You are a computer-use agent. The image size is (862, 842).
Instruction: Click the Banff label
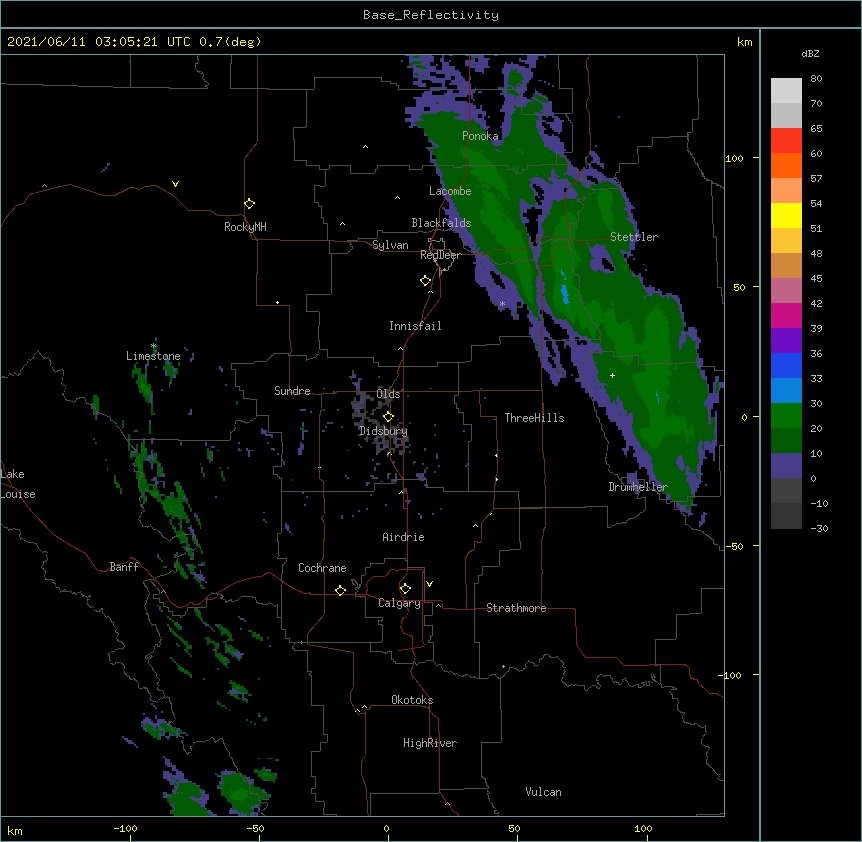click(x=124, y=567)
